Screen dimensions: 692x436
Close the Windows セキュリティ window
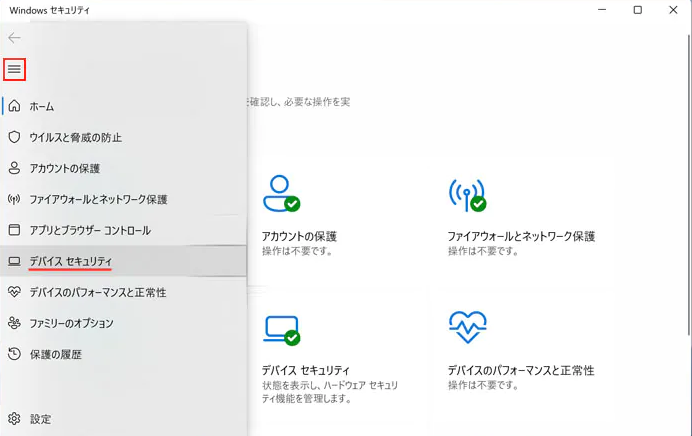pos(673,10)
